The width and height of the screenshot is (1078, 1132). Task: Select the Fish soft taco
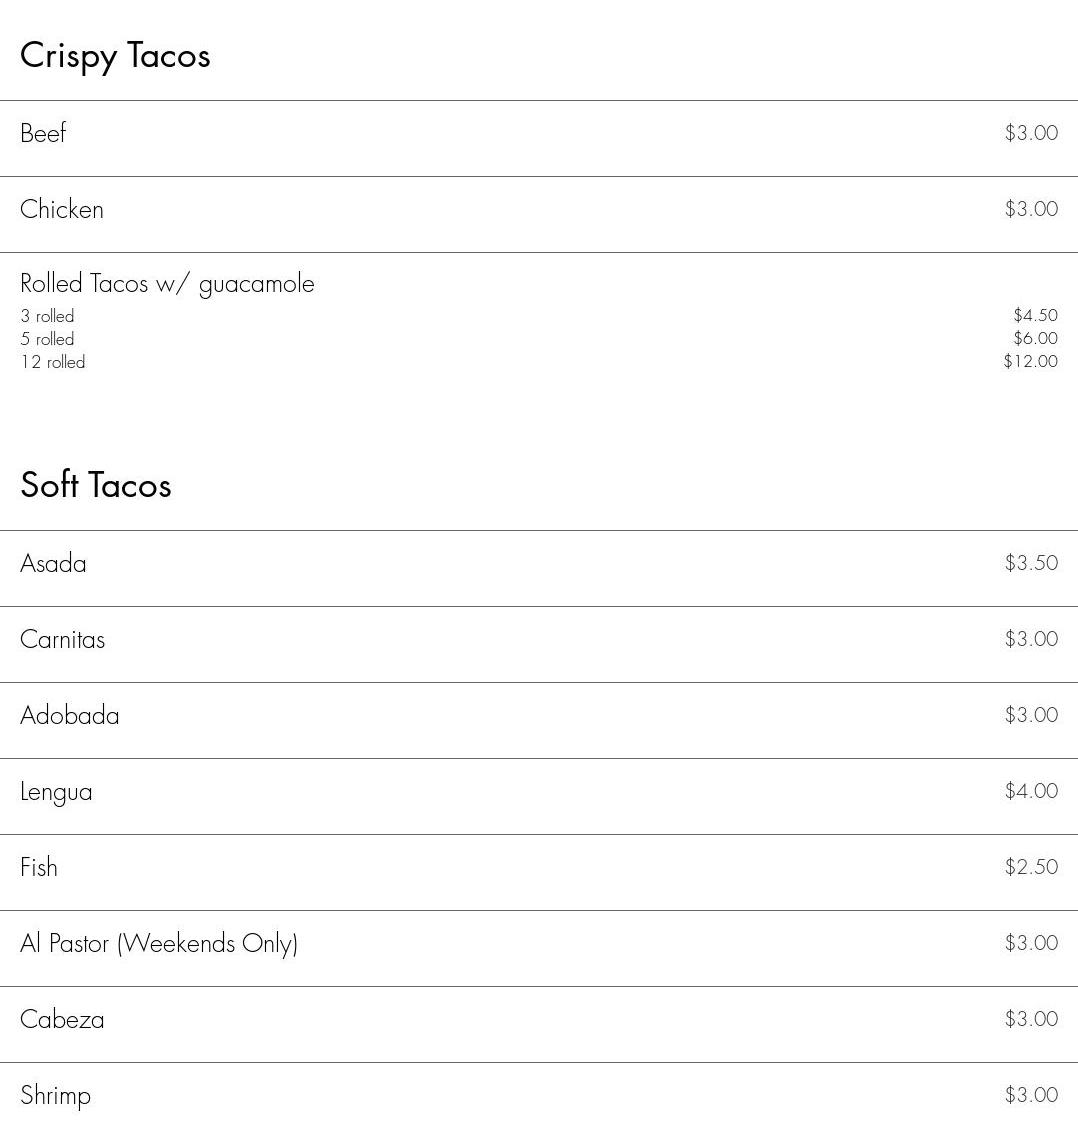click(39, 867)
